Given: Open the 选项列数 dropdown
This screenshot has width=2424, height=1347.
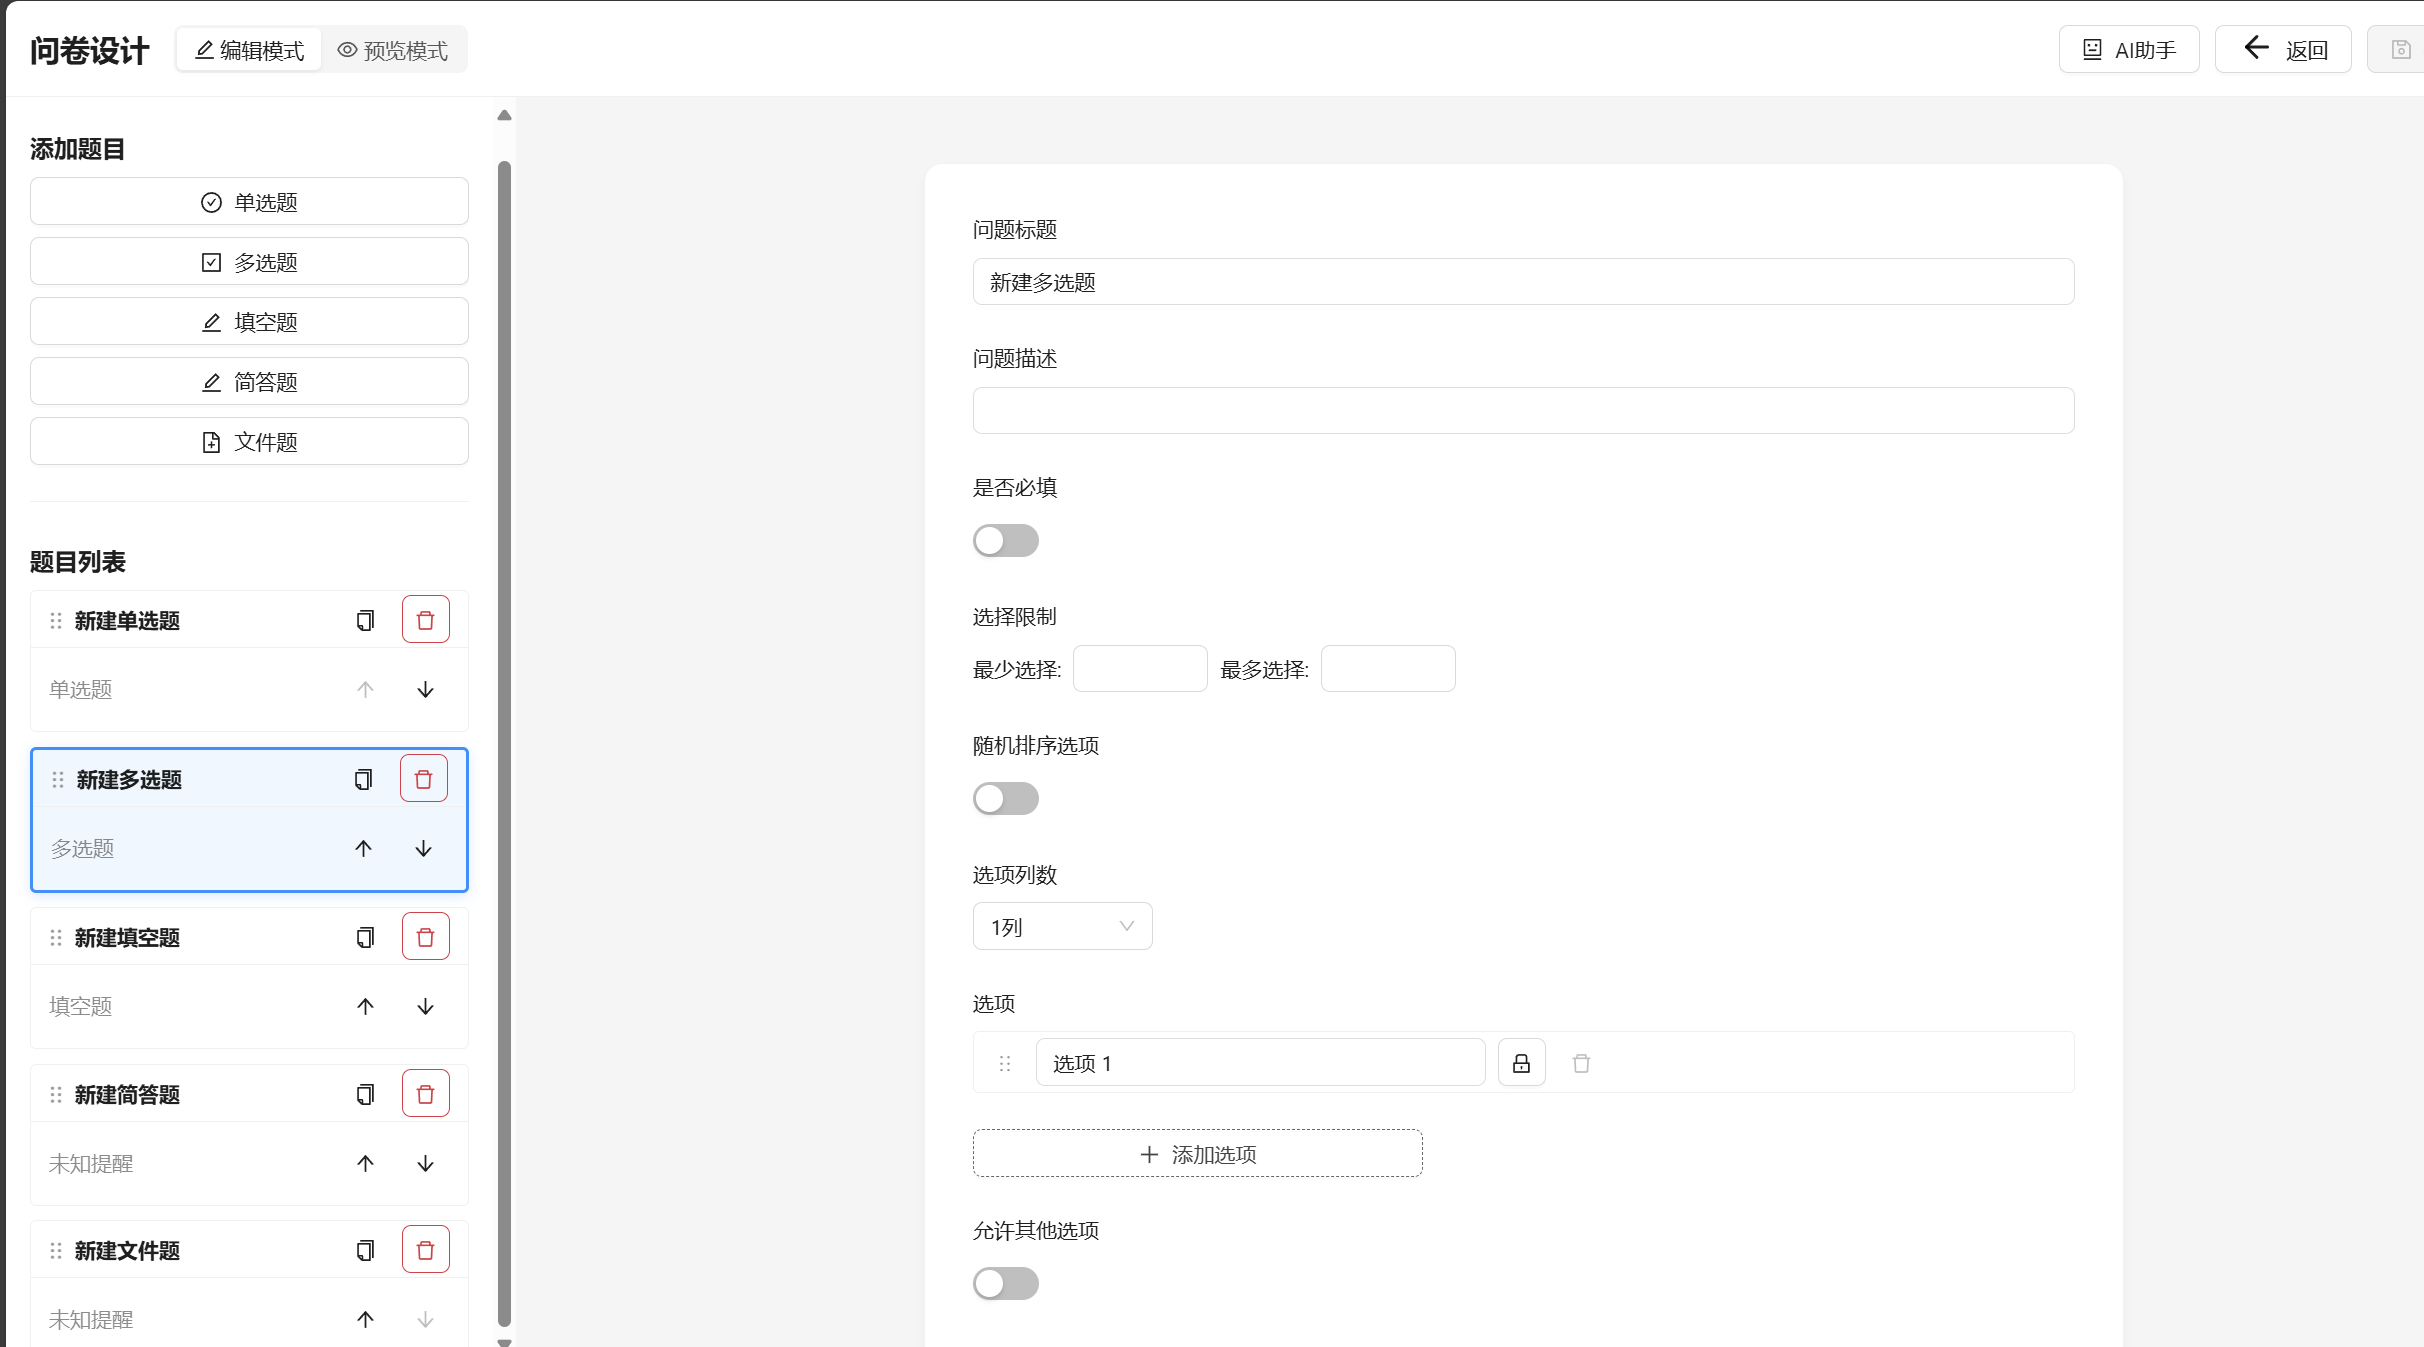Looking at the screenshot, I should (1062, 927).
